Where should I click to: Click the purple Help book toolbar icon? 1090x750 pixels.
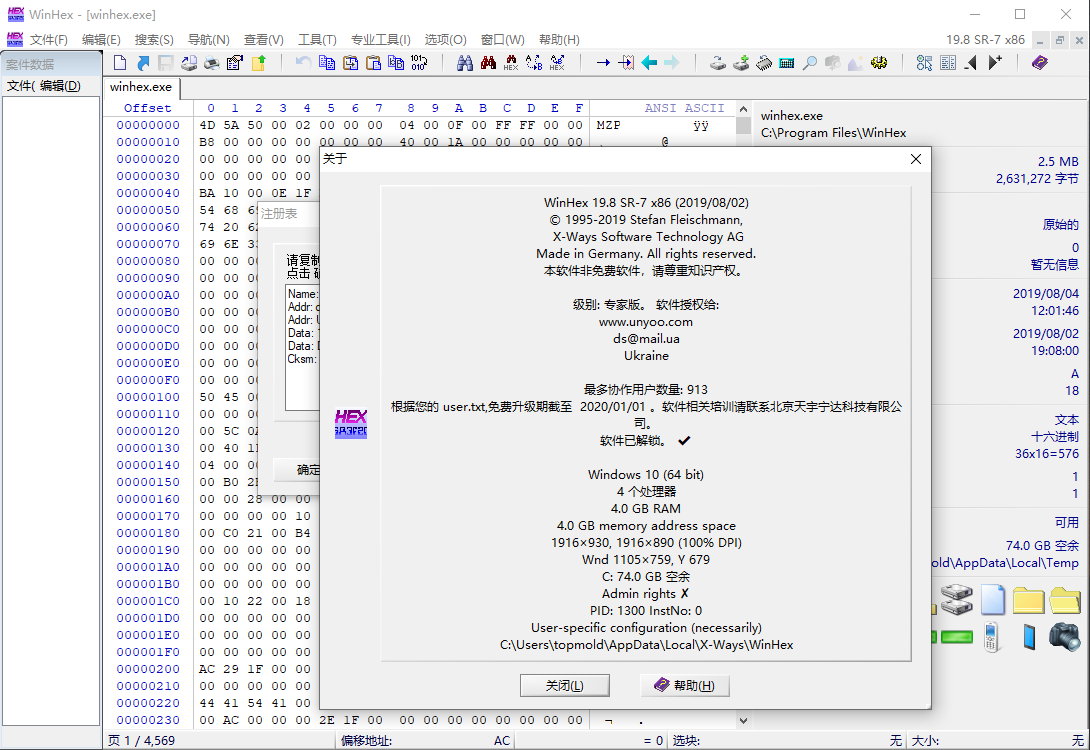(x=1039, y=63)
